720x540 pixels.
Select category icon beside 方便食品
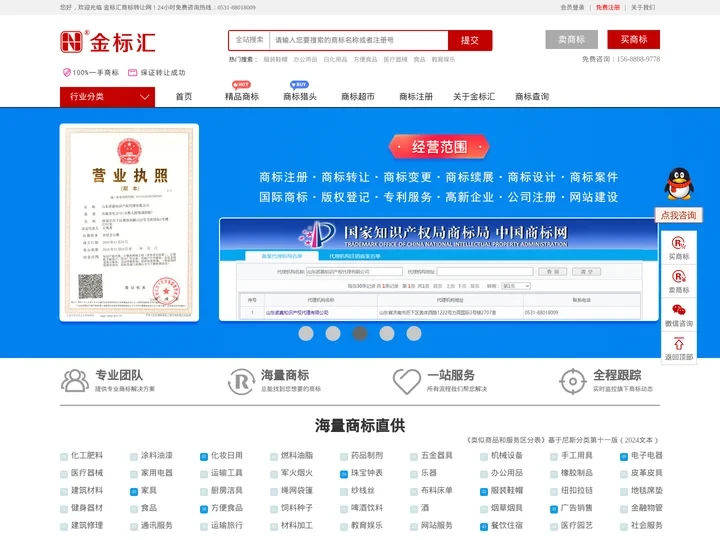[204, 509]
